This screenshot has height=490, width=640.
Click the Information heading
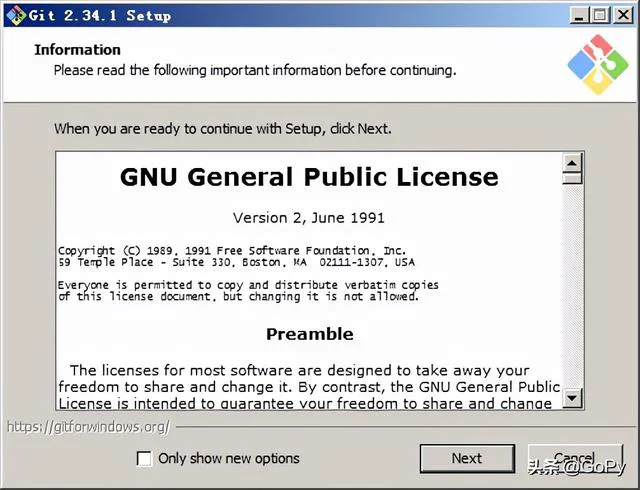[x=77, y=50]
